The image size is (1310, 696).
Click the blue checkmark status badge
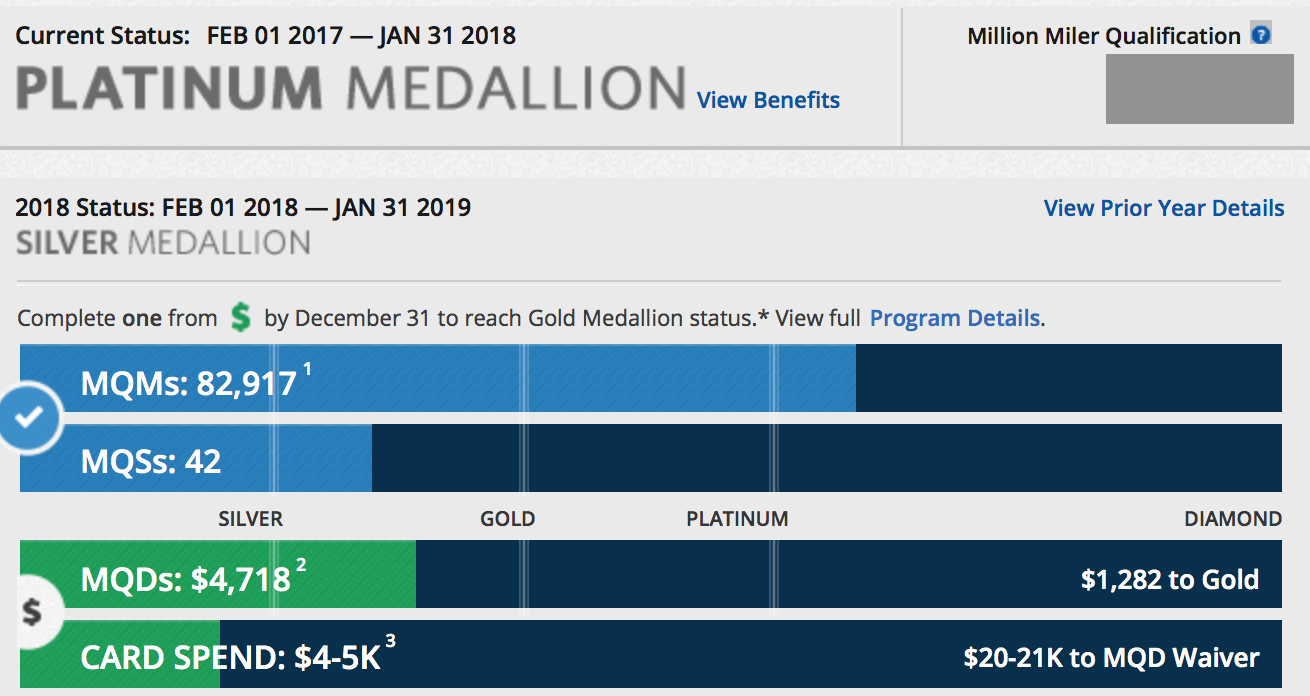click(30, 417)
